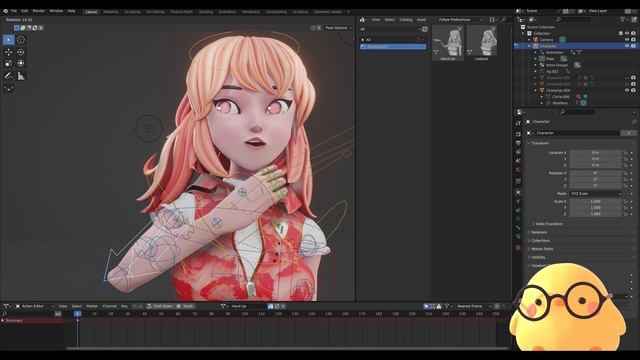The image size is (640, 360).
Task: Select the Move tool in viewport toolbar
Action: point(9,52)
